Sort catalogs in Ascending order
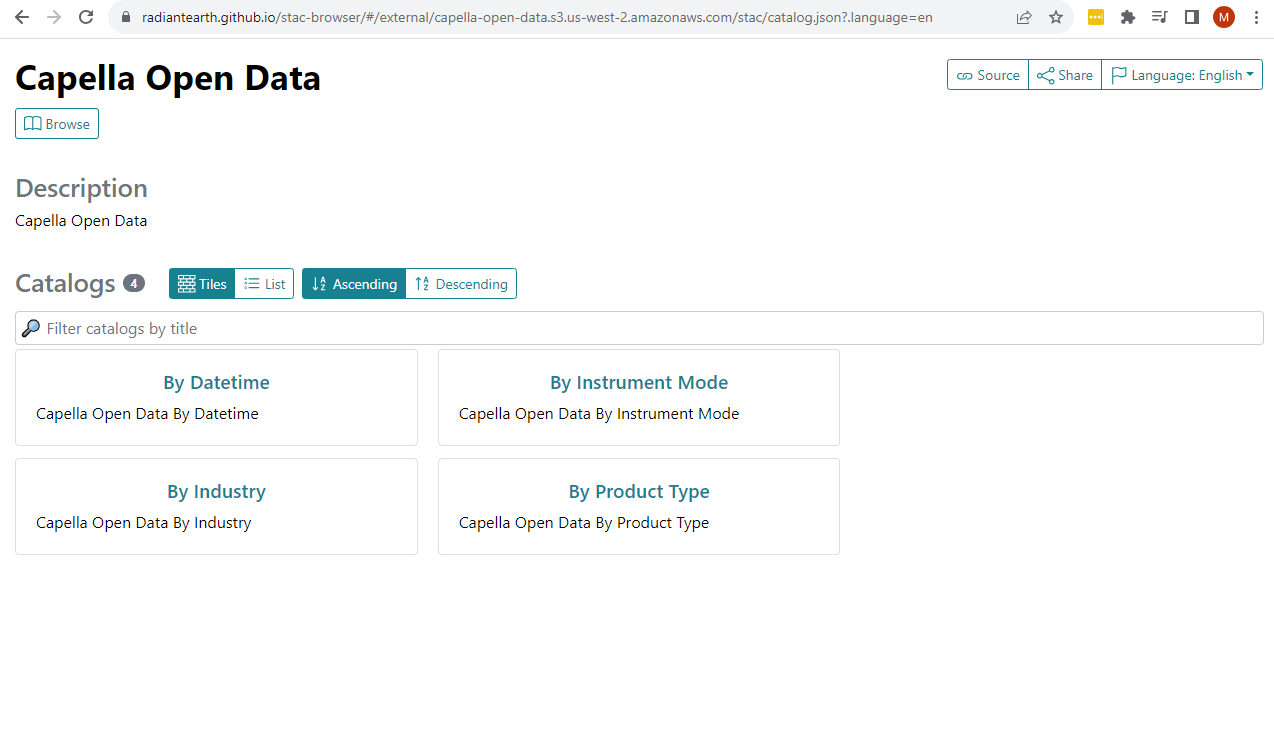This screenshot has width=1274, height=741. coord(354,284)
